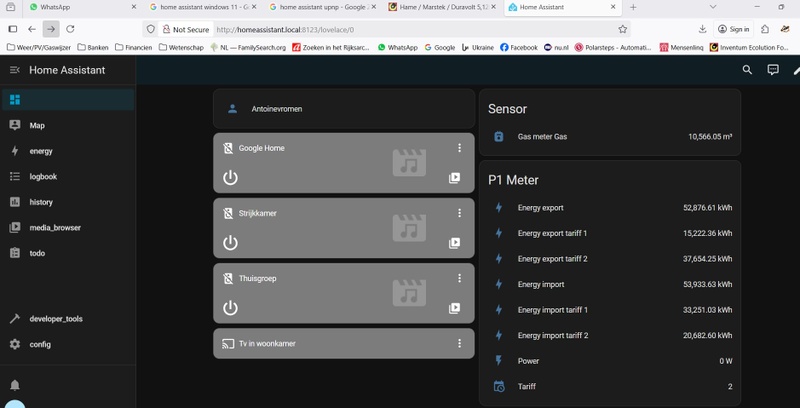
Task: Switch to home assistant windows 11 tab
Action: pyautogui.click(x=203, y=7)
